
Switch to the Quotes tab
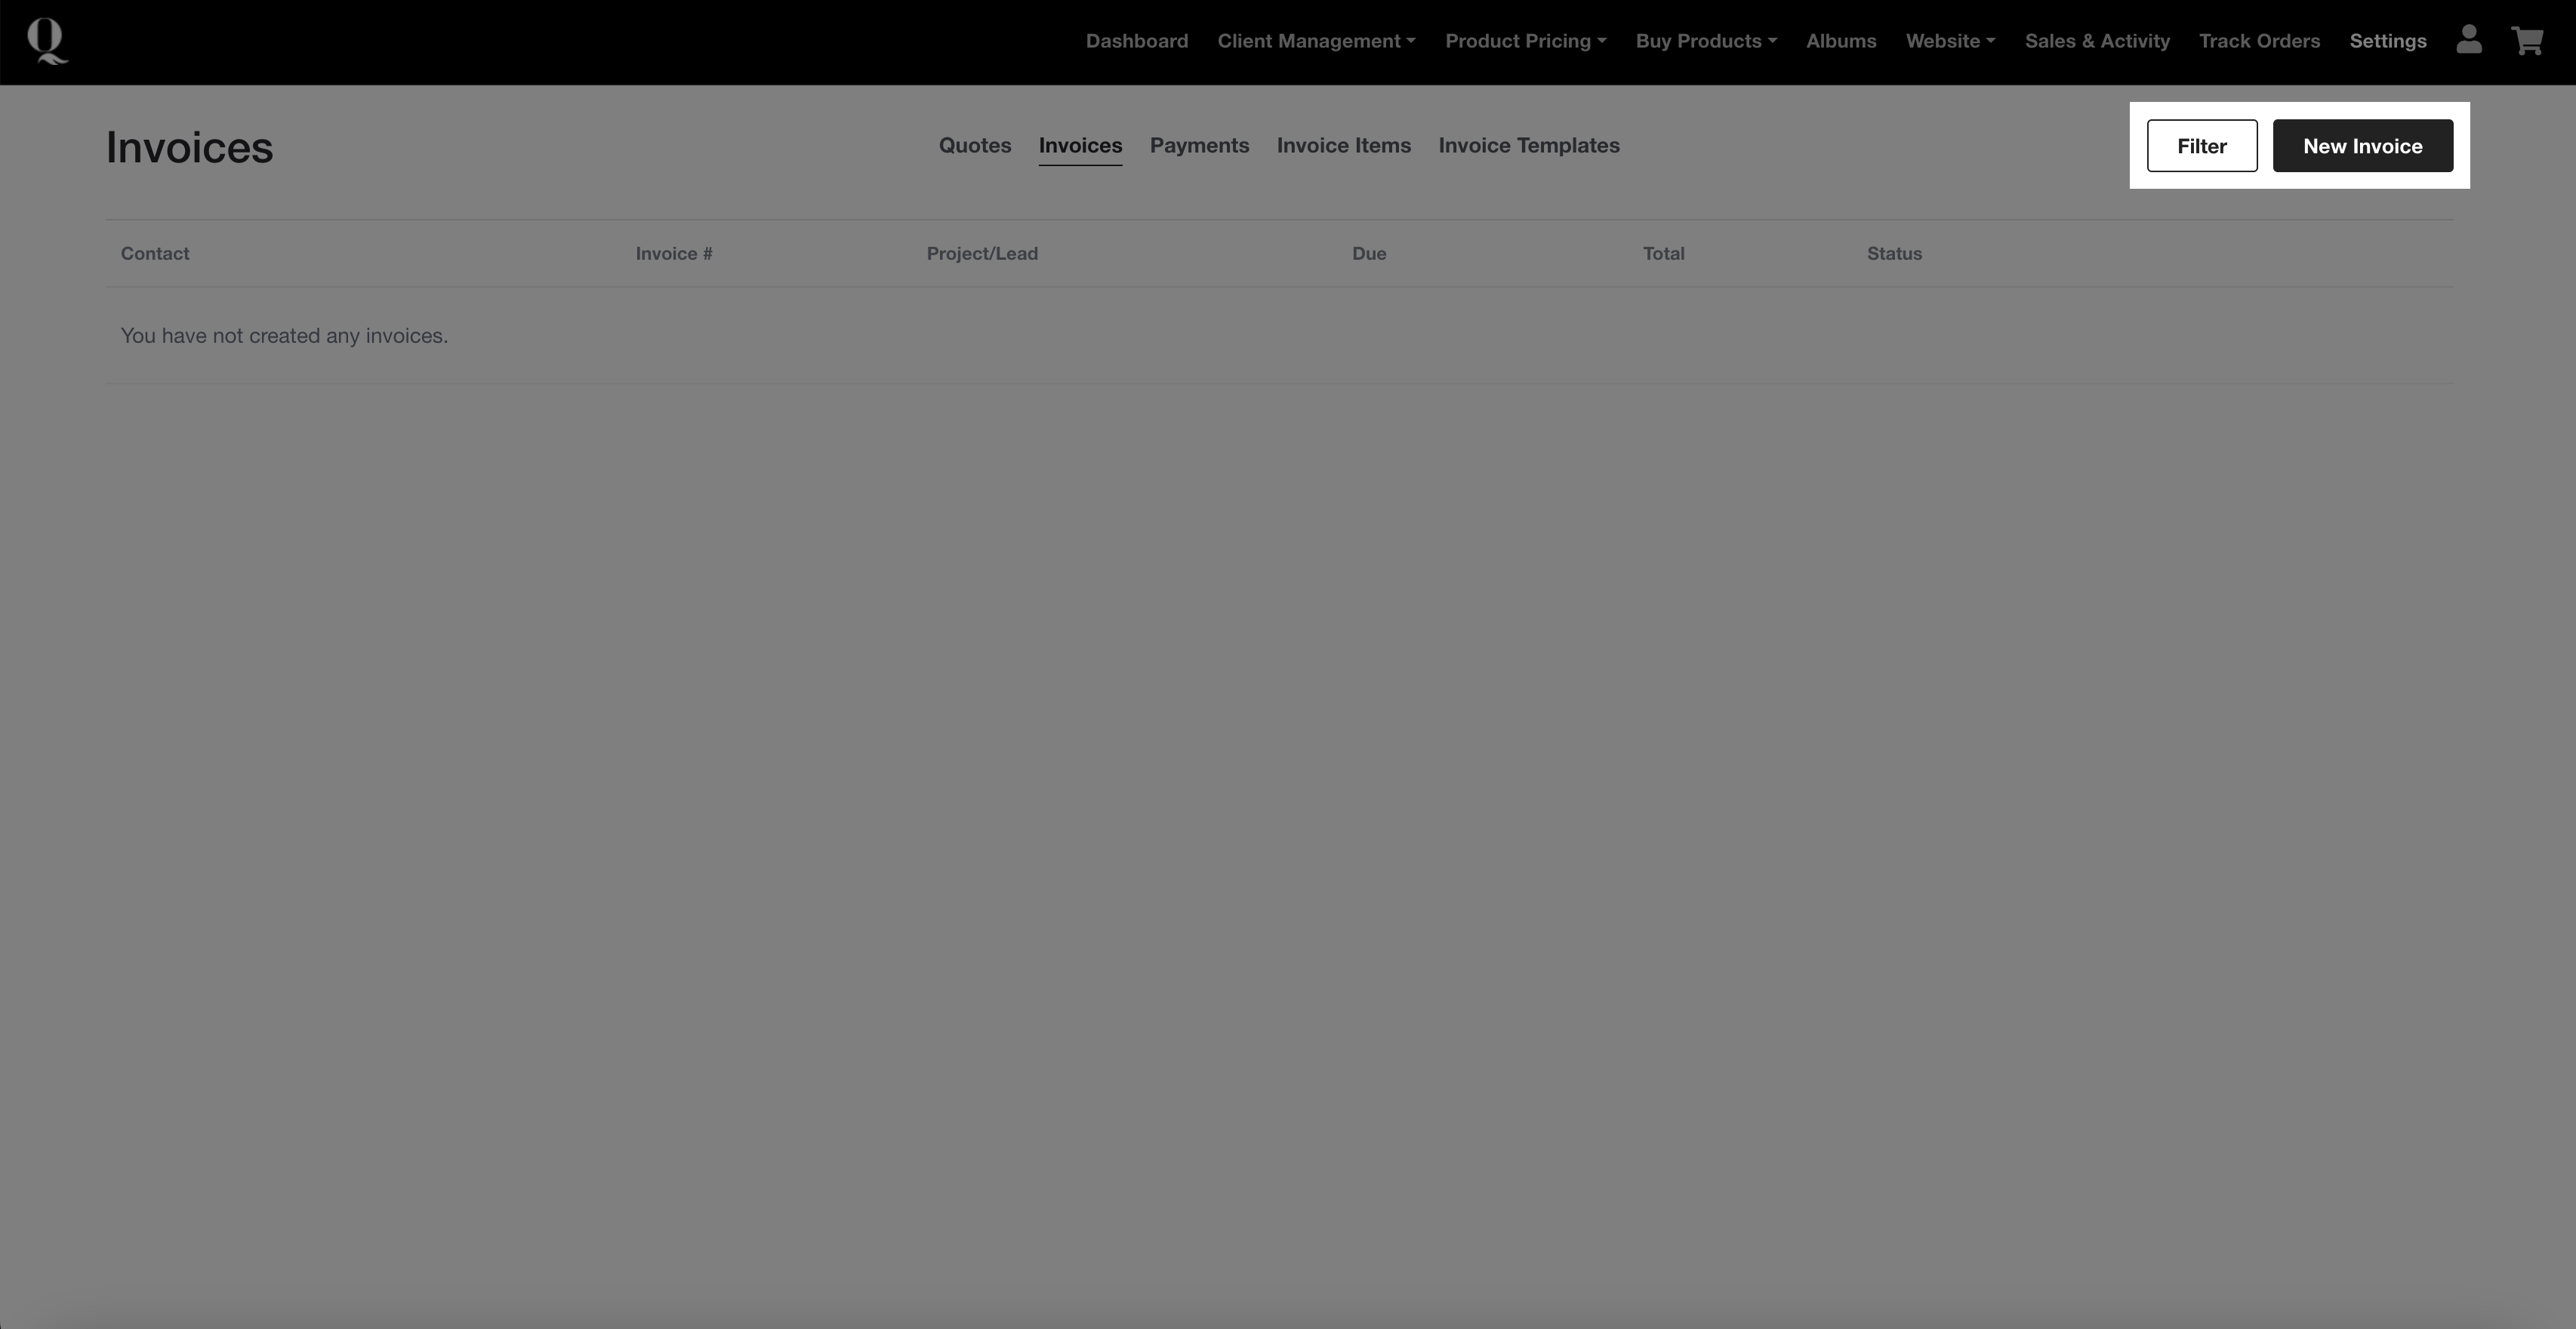[x=974, y=146]
